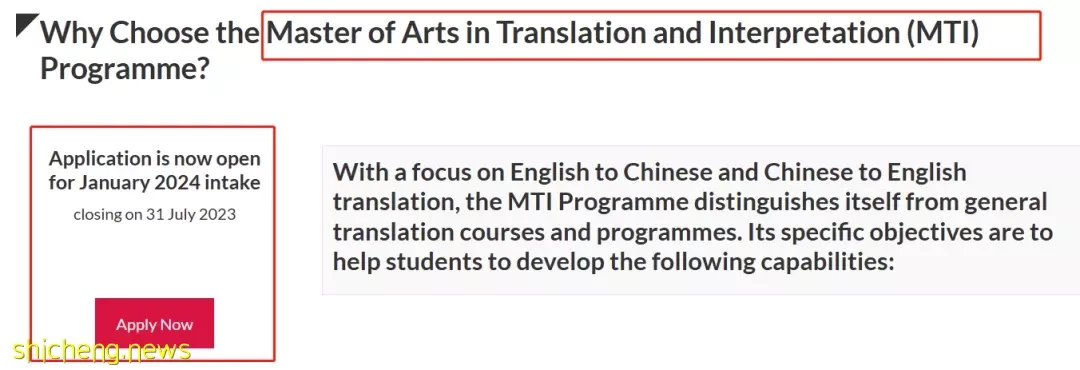
Task: Click the word "Programme?" in the heading
Action: coord(125,68)
